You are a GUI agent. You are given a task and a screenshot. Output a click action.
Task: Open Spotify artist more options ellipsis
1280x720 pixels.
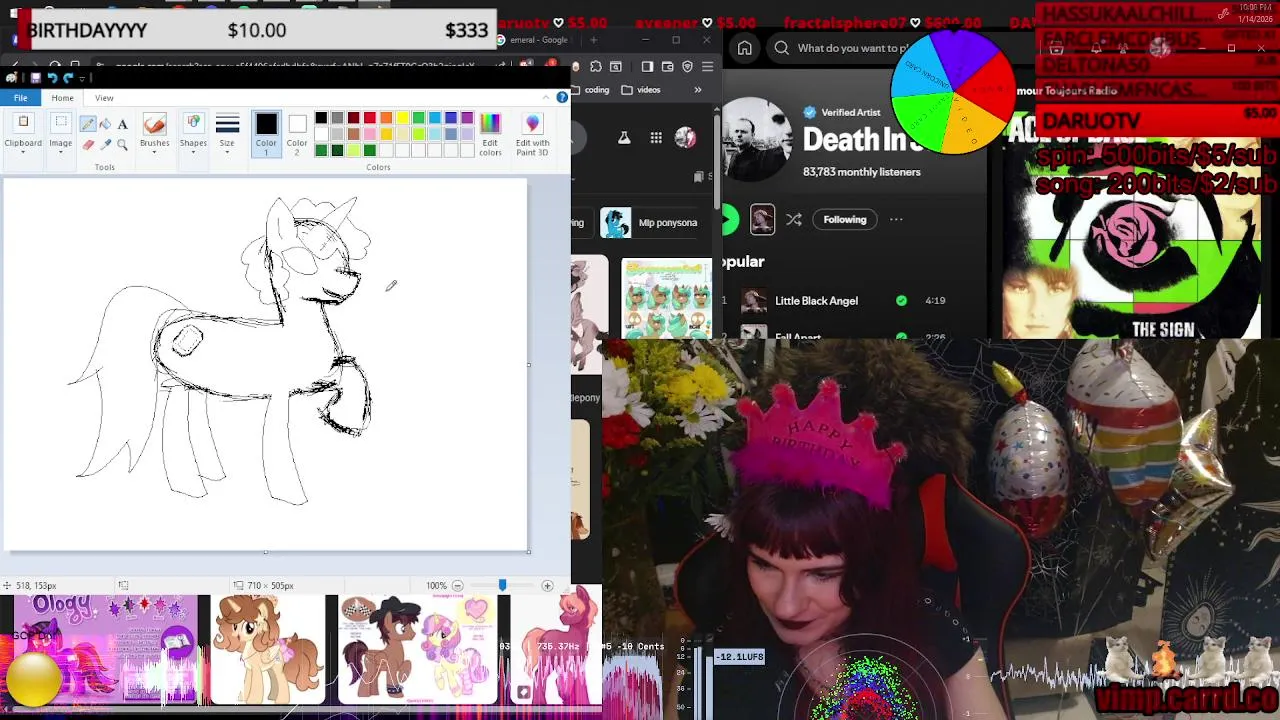(x=896, y=219)
